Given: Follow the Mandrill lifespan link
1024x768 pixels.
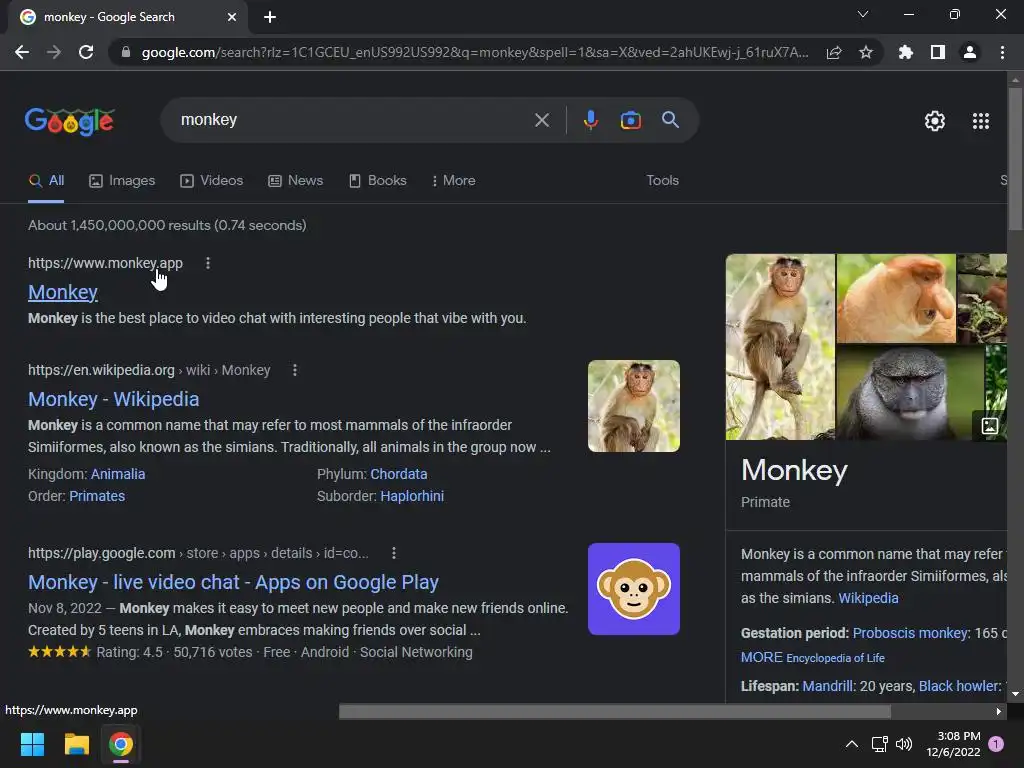Looking at the screenshot, I should (x=827, y=686).
